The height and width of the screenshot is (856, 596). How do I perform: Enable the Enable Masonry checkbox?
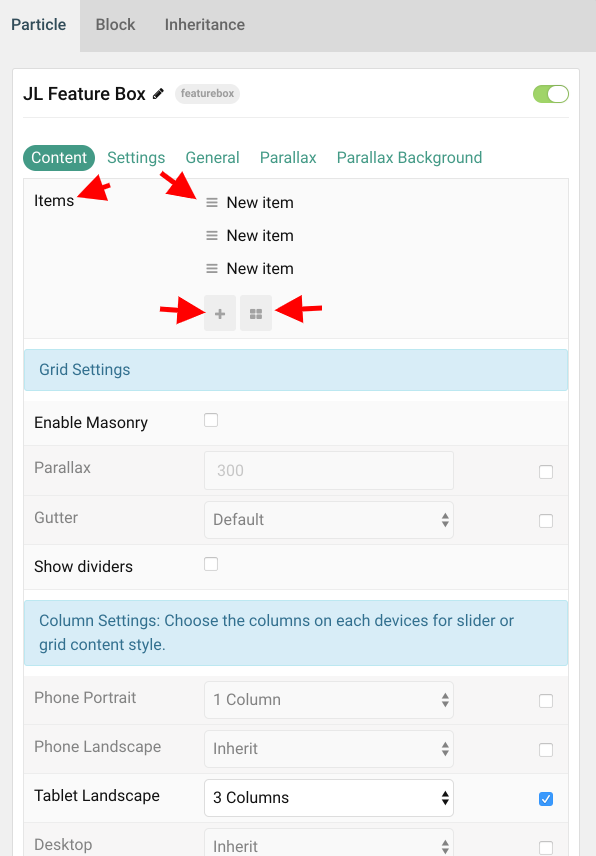(211, 420)
